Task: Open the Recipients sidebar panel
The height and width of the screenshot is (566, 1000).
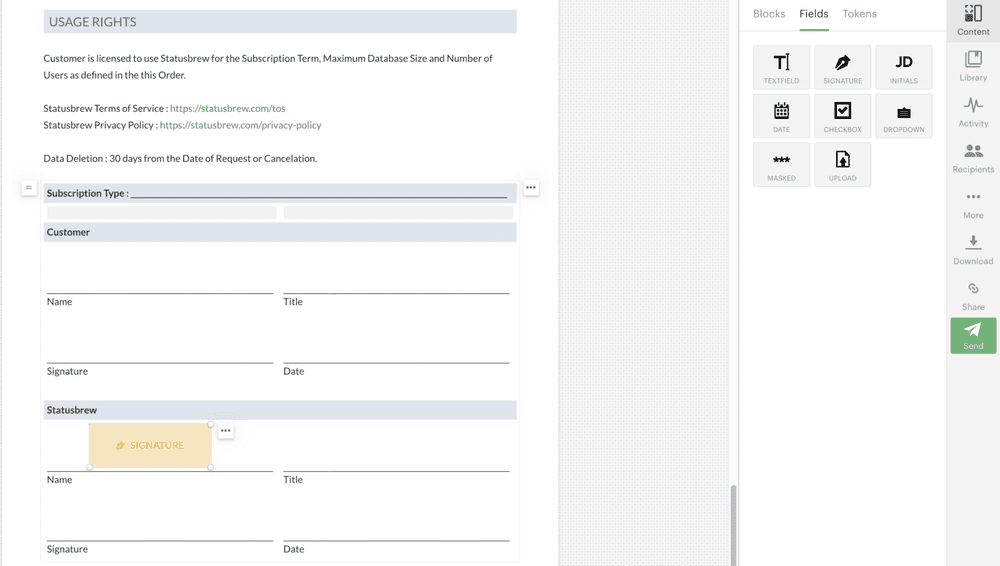Action: pyautogui.click(x=973, y=158)
